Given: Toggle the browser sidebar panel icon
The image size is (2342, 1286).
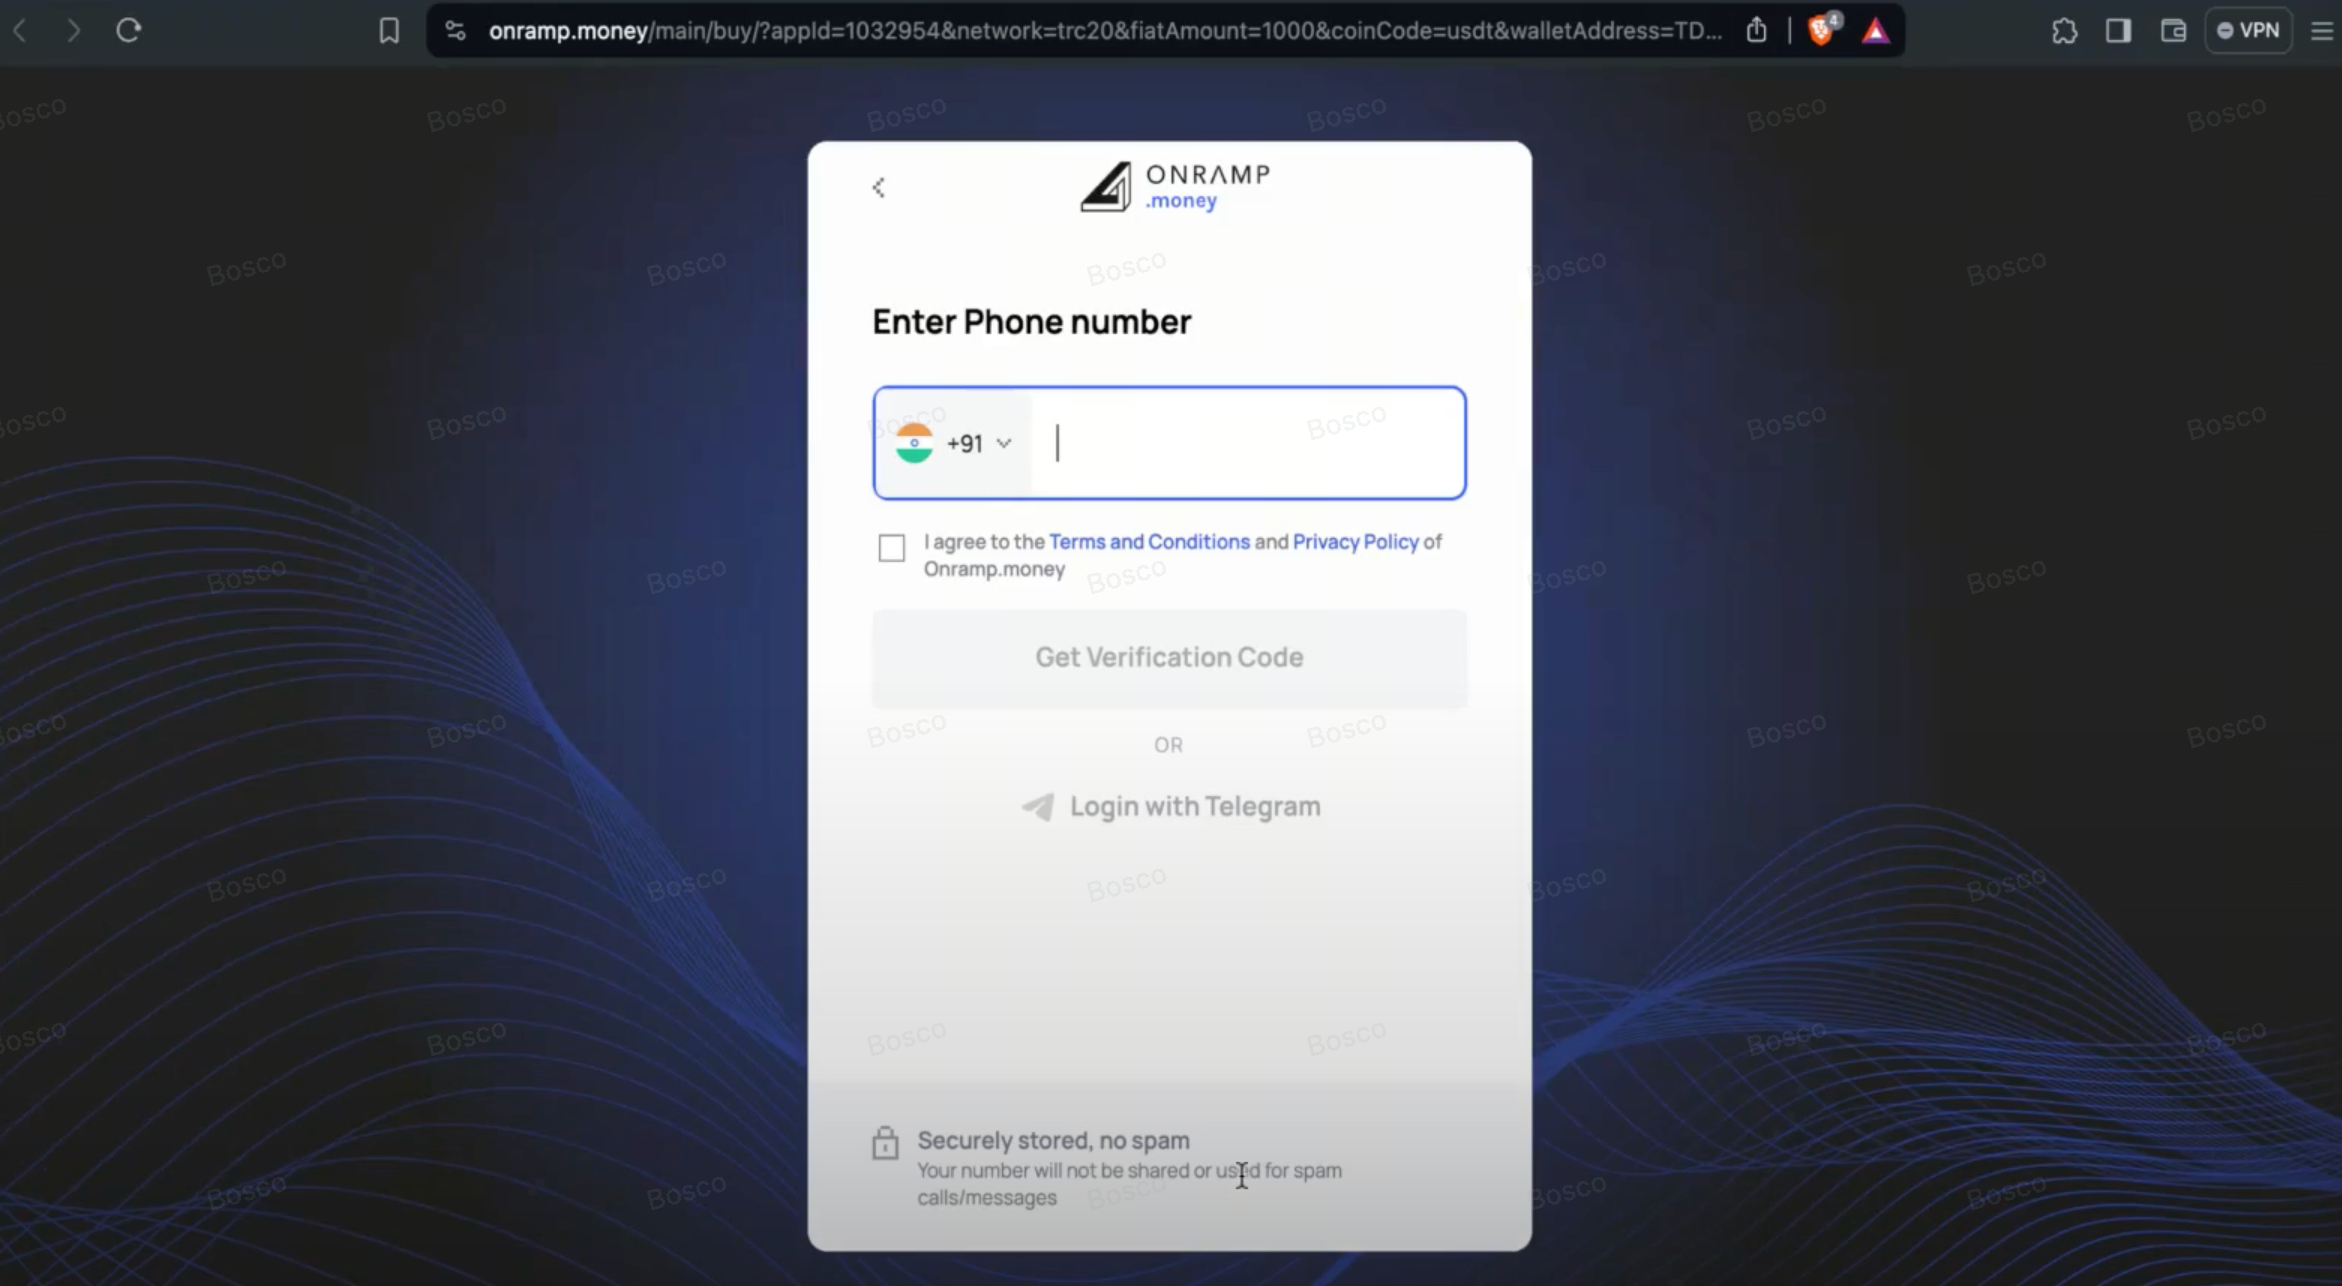Looking at the screenshot, I should 2118,31.
